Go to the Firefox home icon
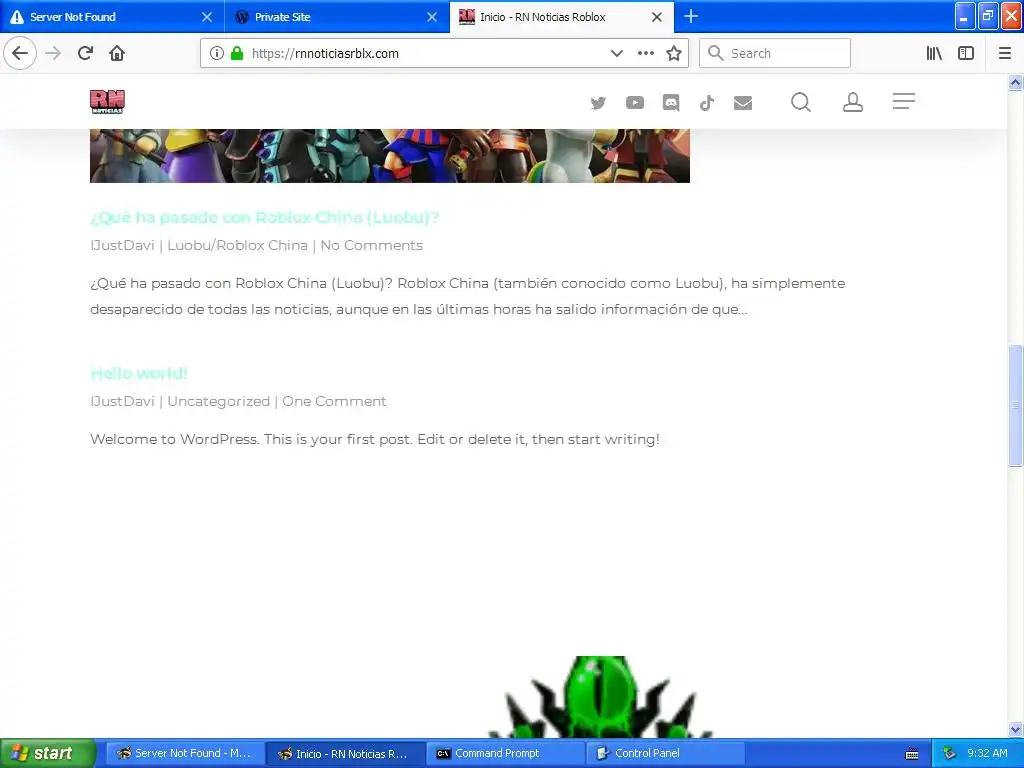The height and width of the screenshot is (768, 1024). (x=117, y=53)
